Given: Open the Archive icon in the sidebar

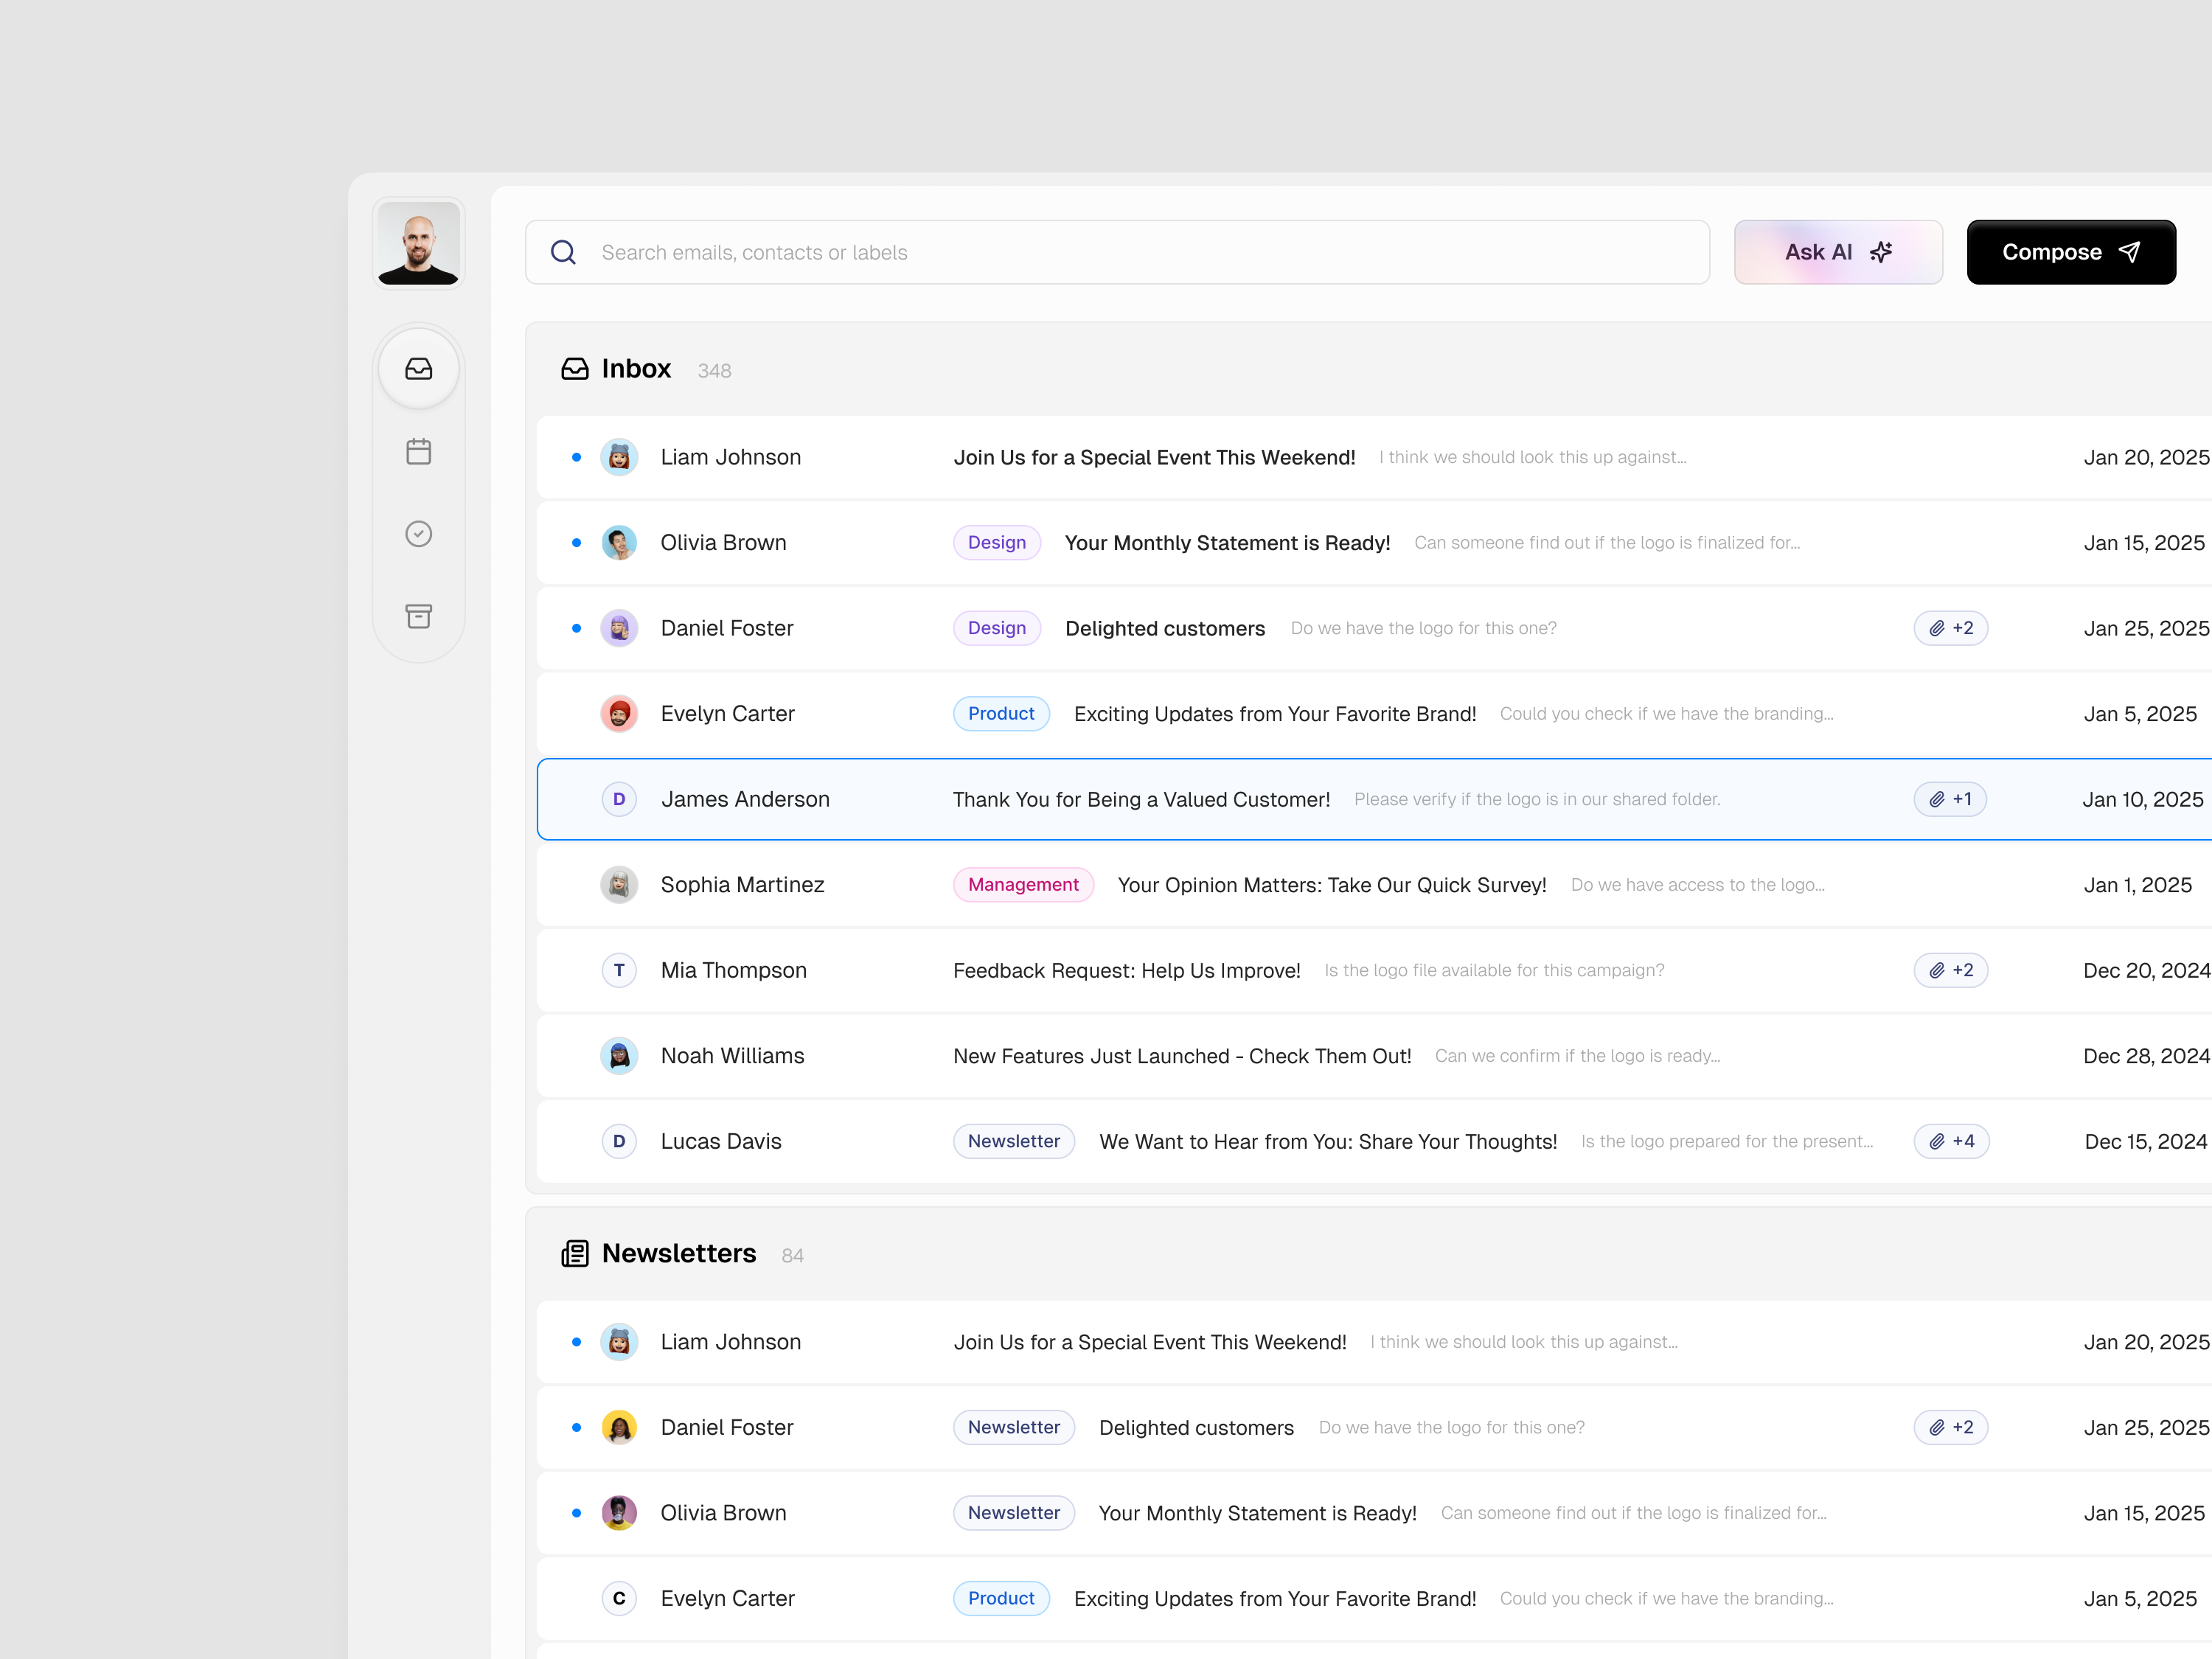Looking at the screenshot, I should (418, 616).
